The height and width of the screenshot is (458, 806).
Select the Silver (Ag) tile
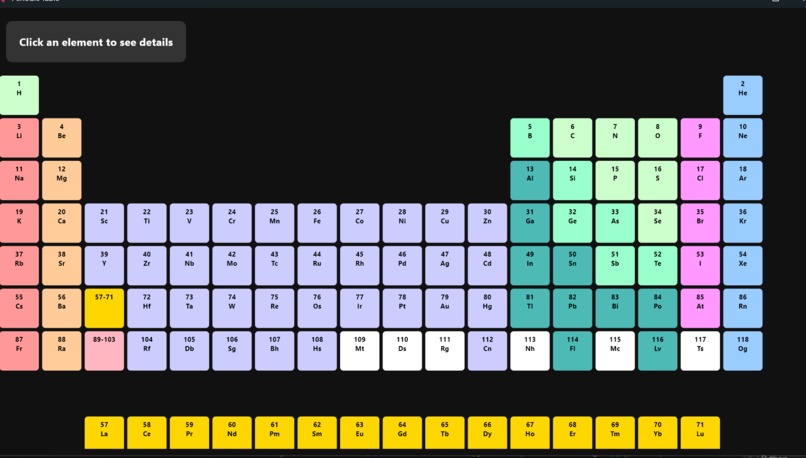(445, 266)
